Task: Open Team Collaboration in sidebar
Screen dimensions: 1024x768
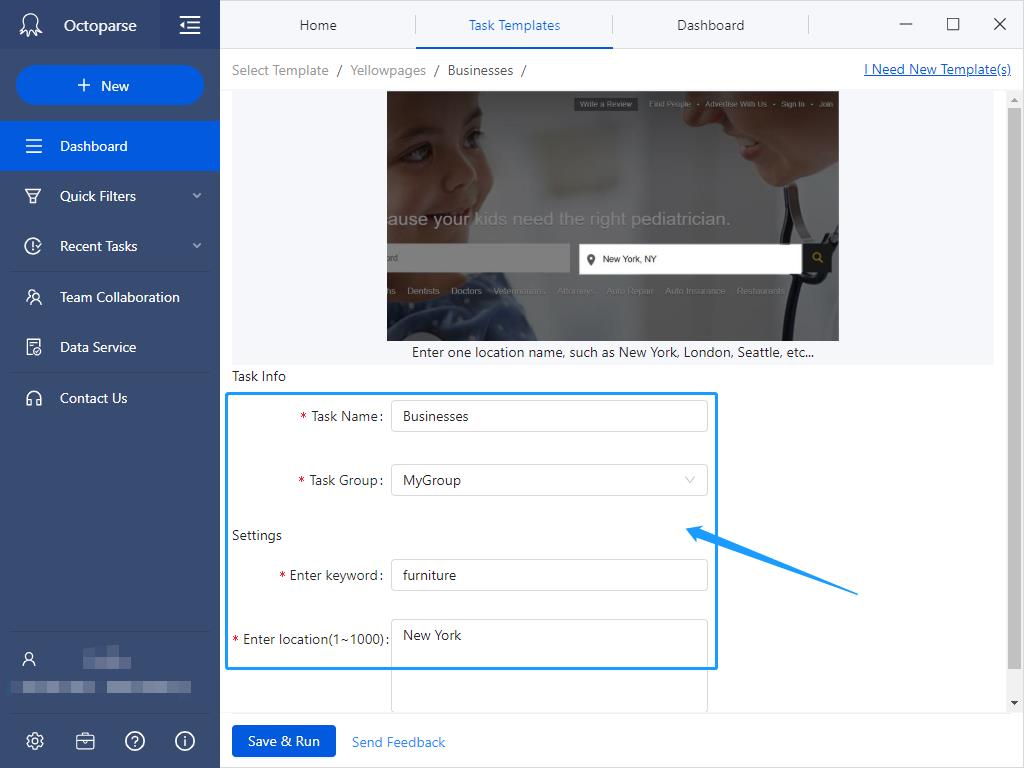Action: click(x=110, y=297)
